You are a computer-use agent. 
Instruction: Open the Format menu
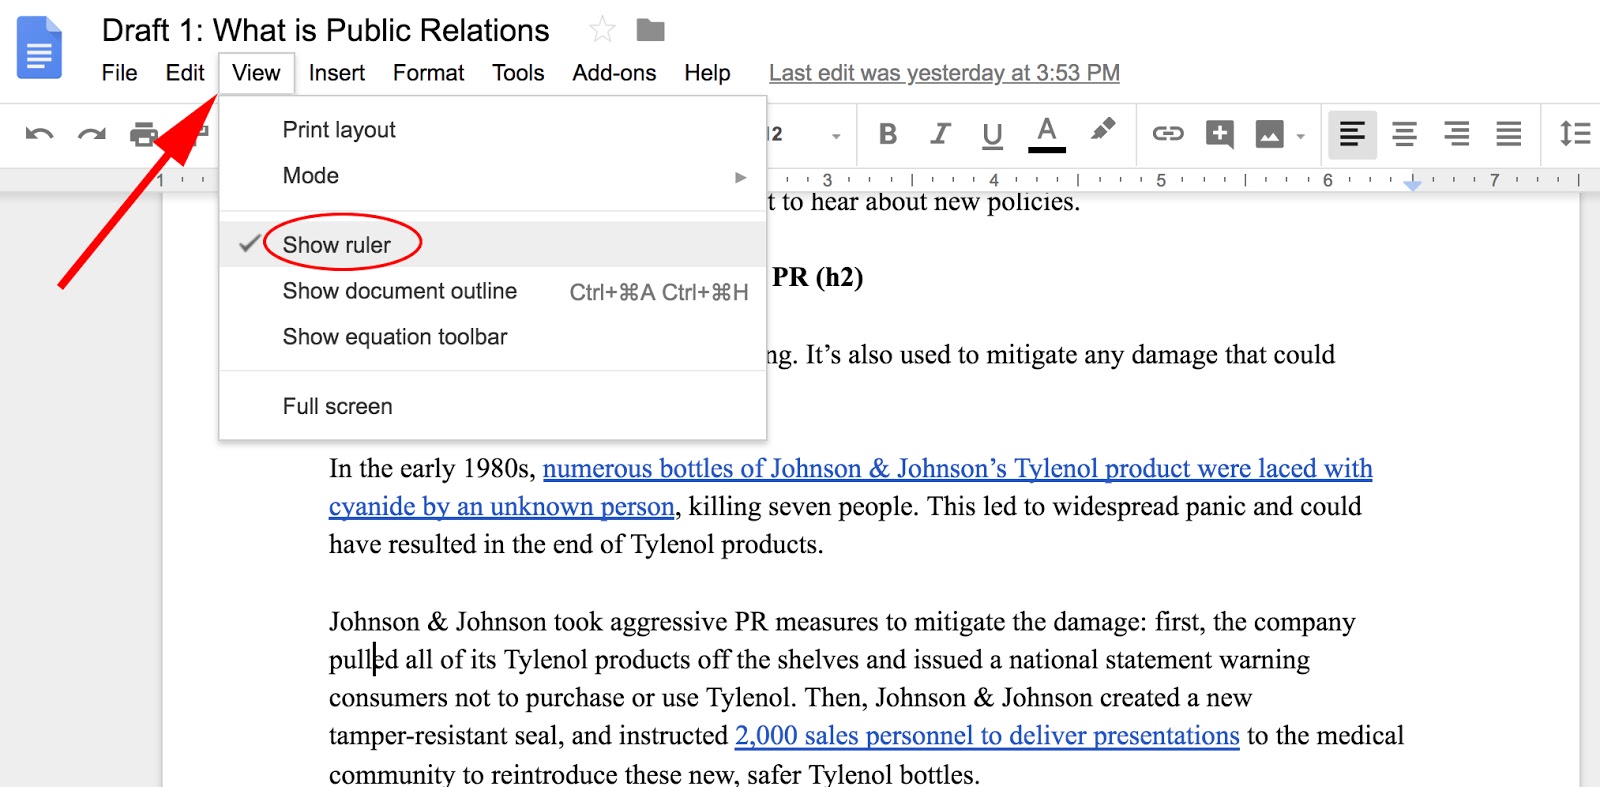pyautogui.click(x=428, y=73)
